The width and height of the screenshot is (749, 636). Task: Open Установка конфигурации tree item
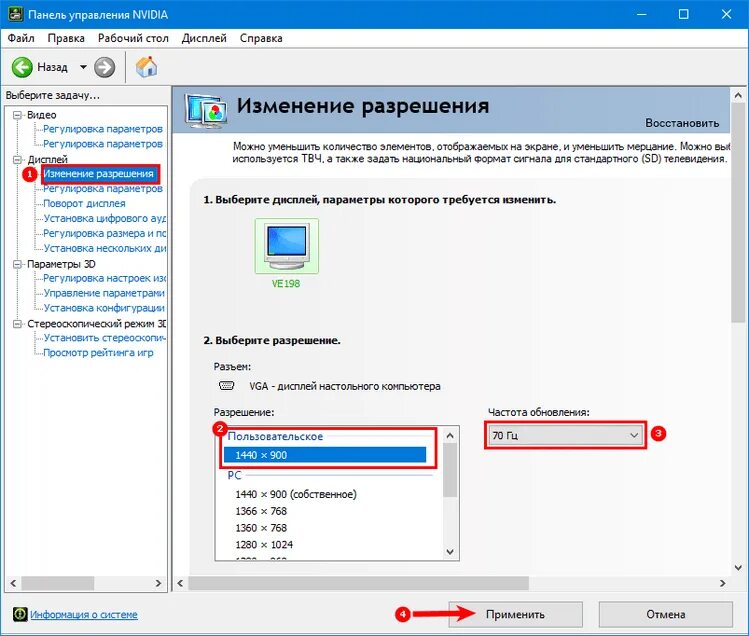coord(104,308)
